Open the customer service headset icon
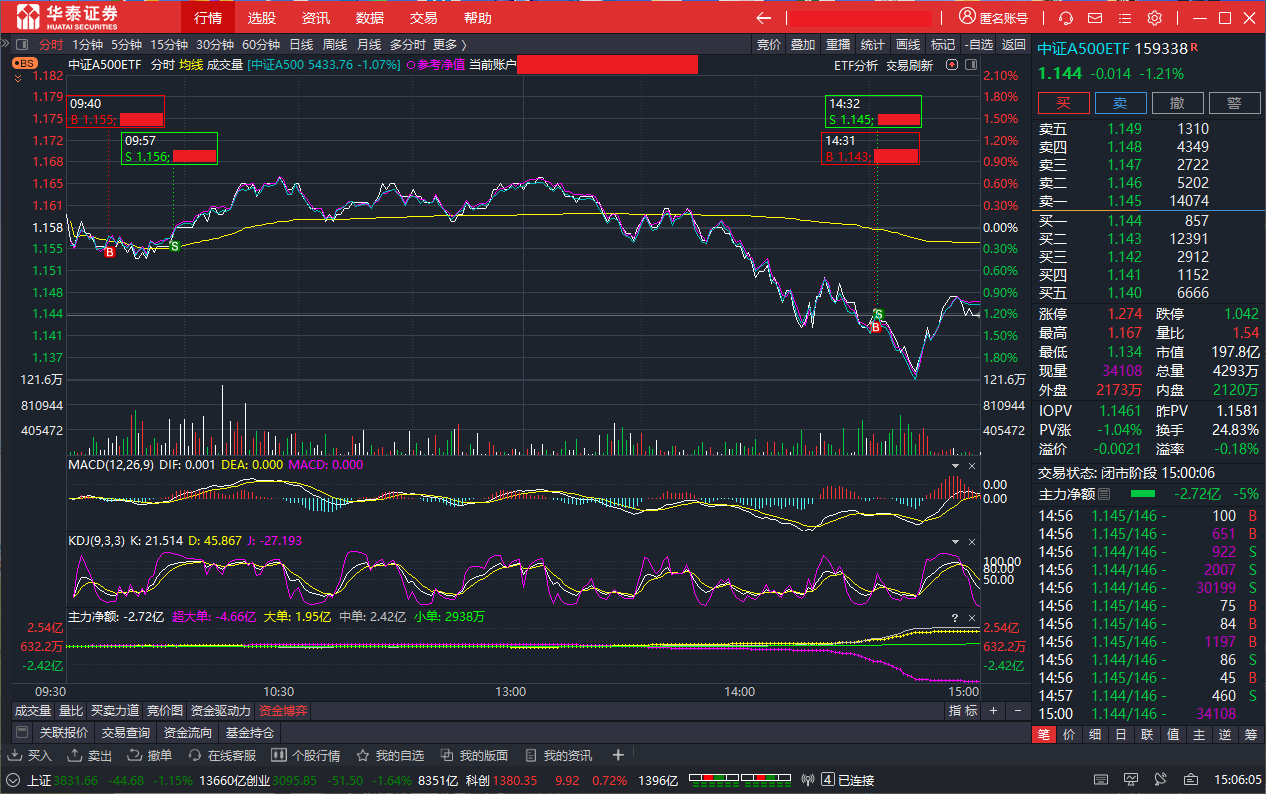 (x=1066, y=18)
